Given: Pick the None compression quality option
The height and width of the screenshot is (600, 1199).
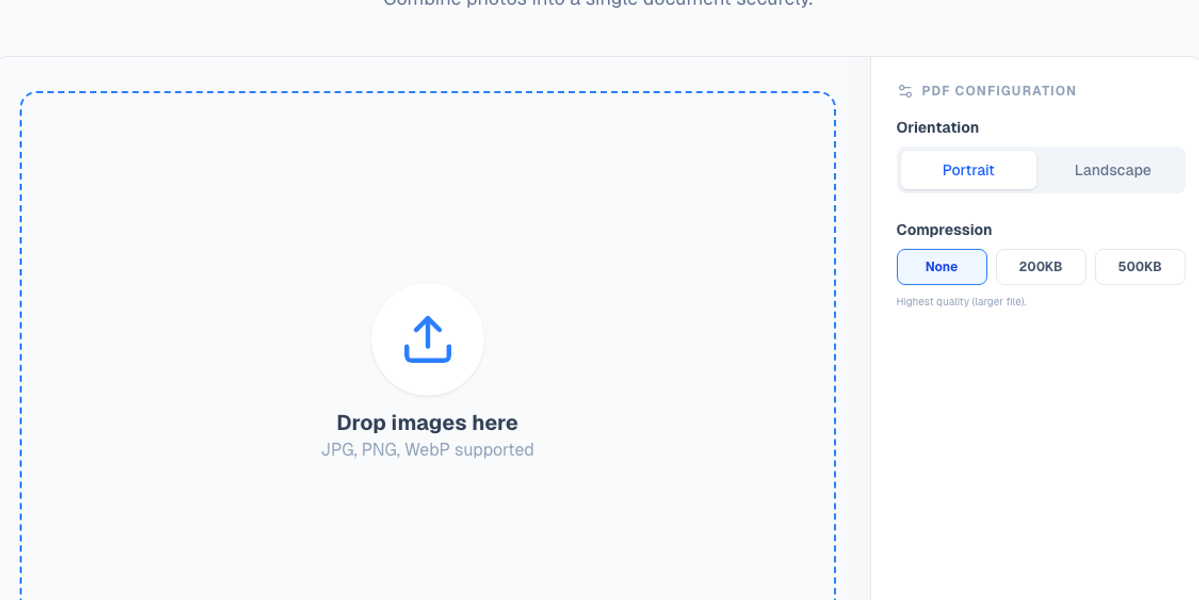Looking at the screenshot, I should pyautogui.click(x=941, y=266).
